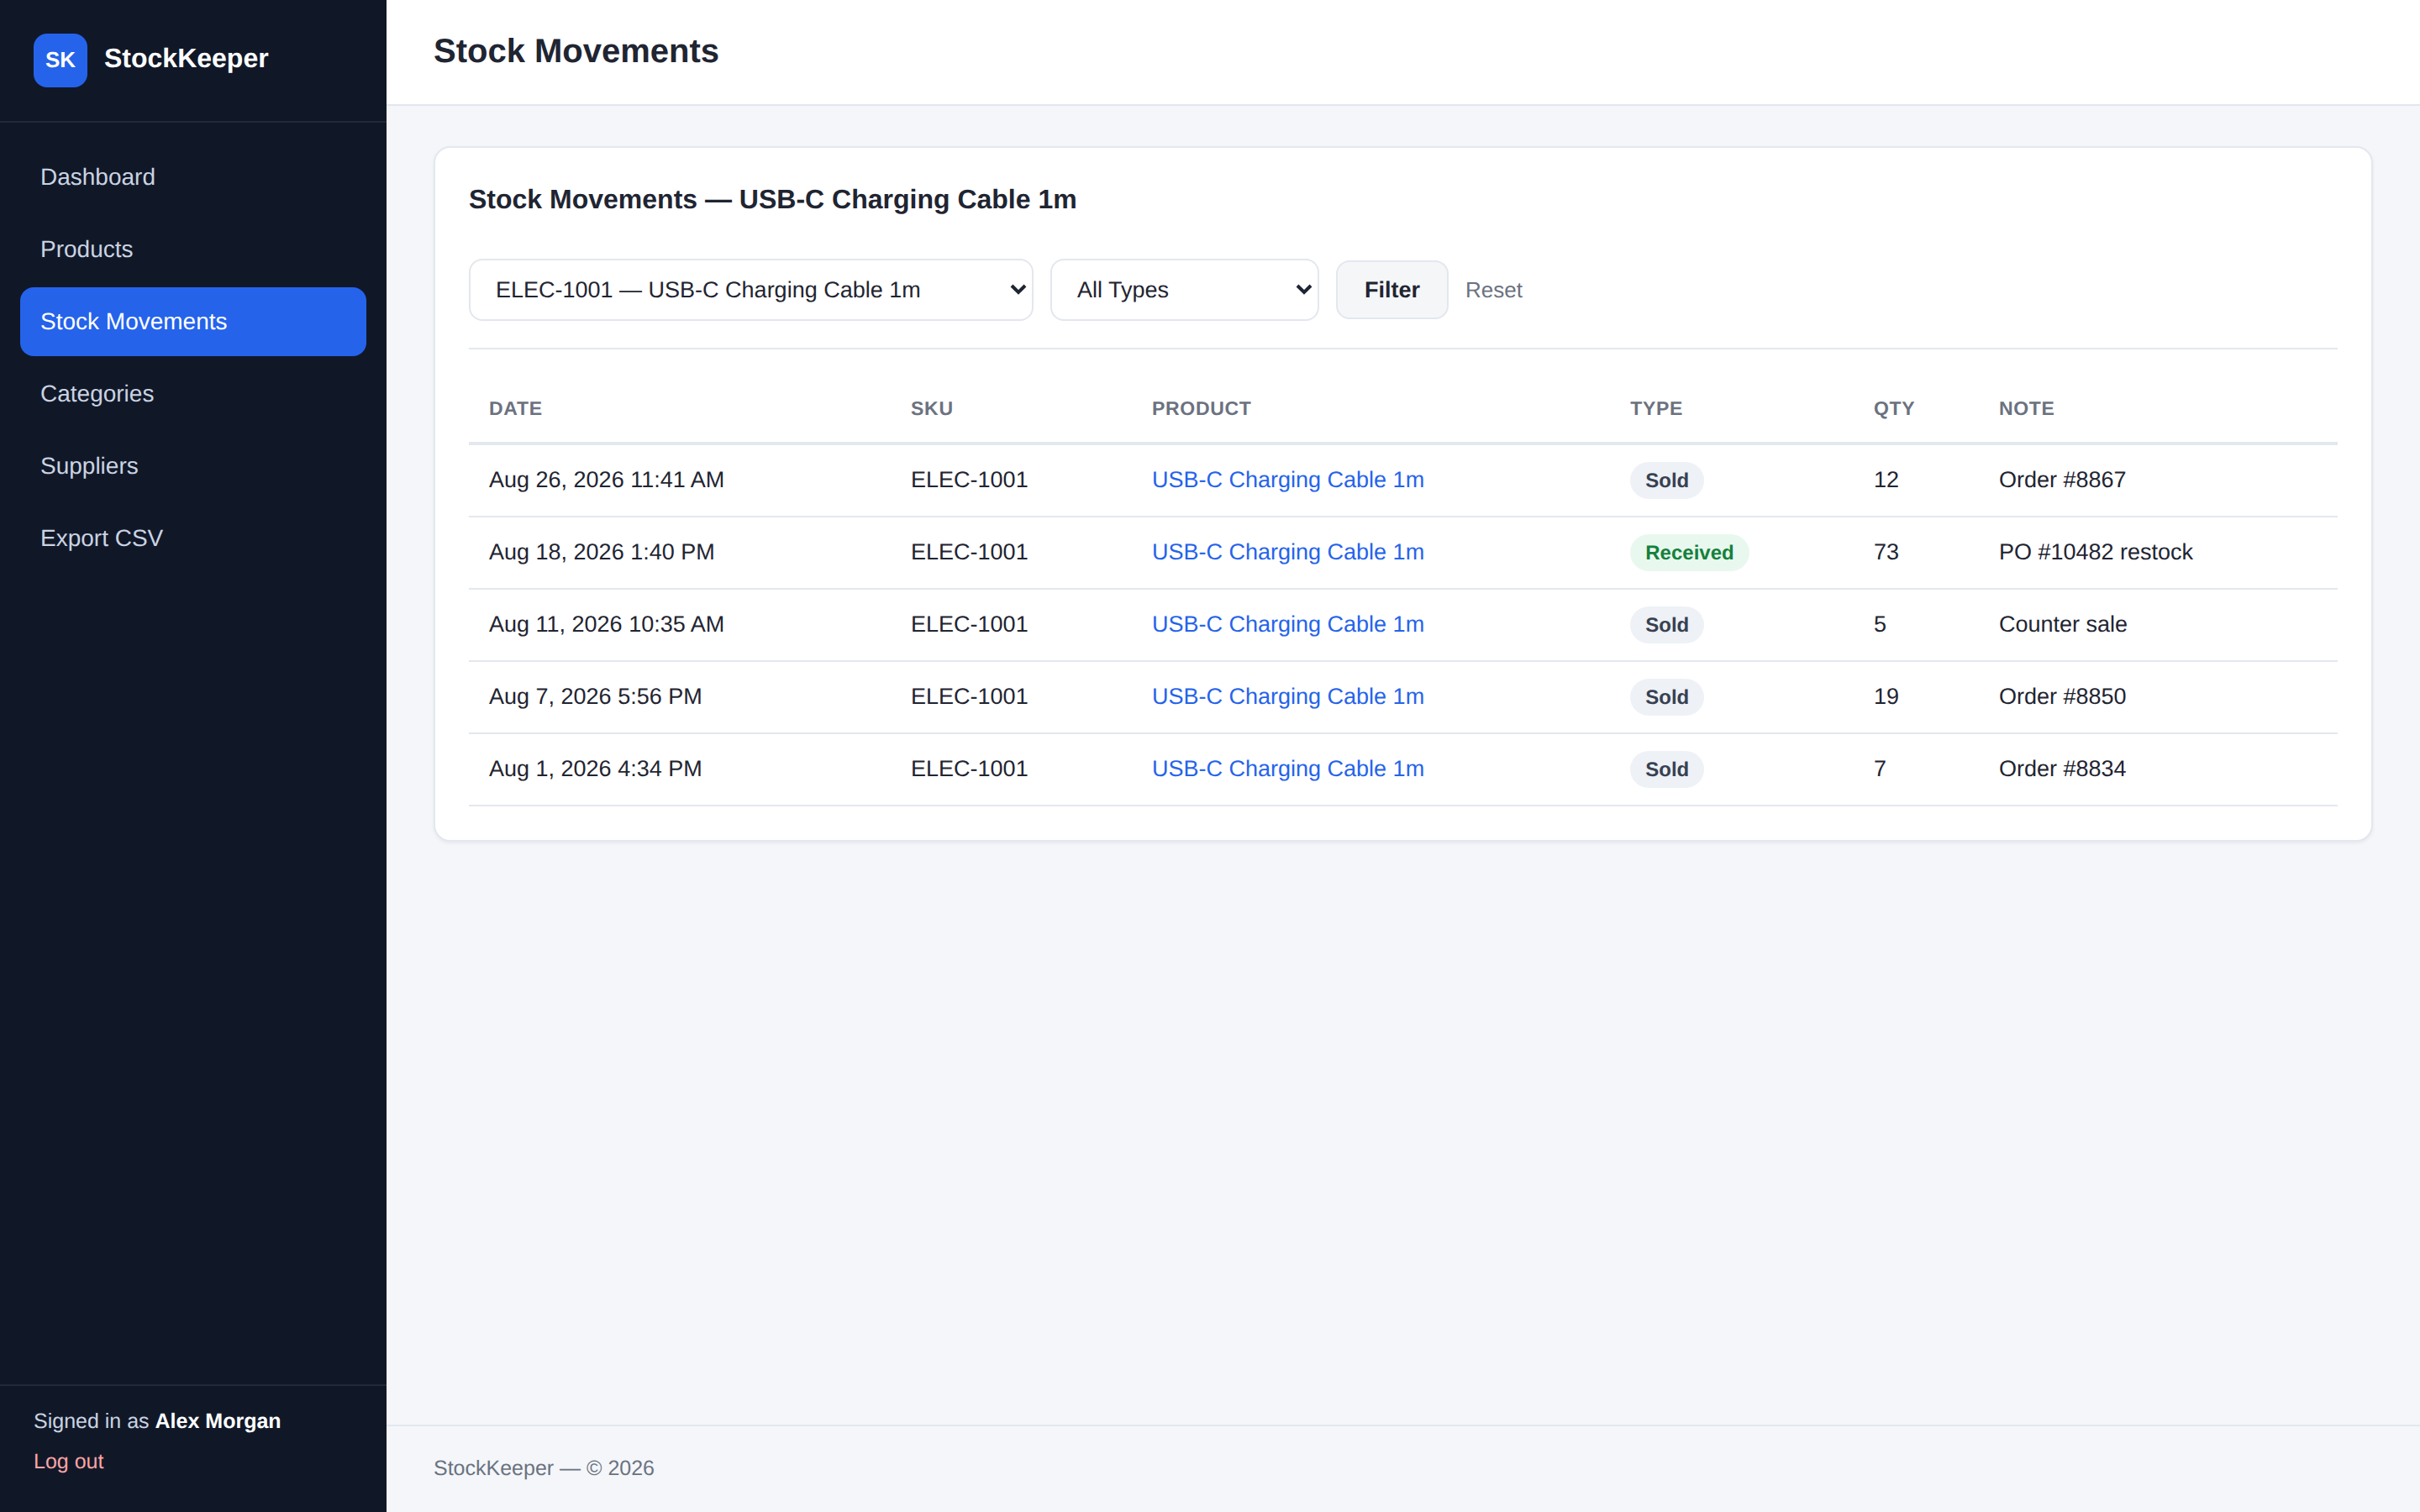
Task: Select date Aug 7, 2026 5:56 PM
Action: point(595,696)
